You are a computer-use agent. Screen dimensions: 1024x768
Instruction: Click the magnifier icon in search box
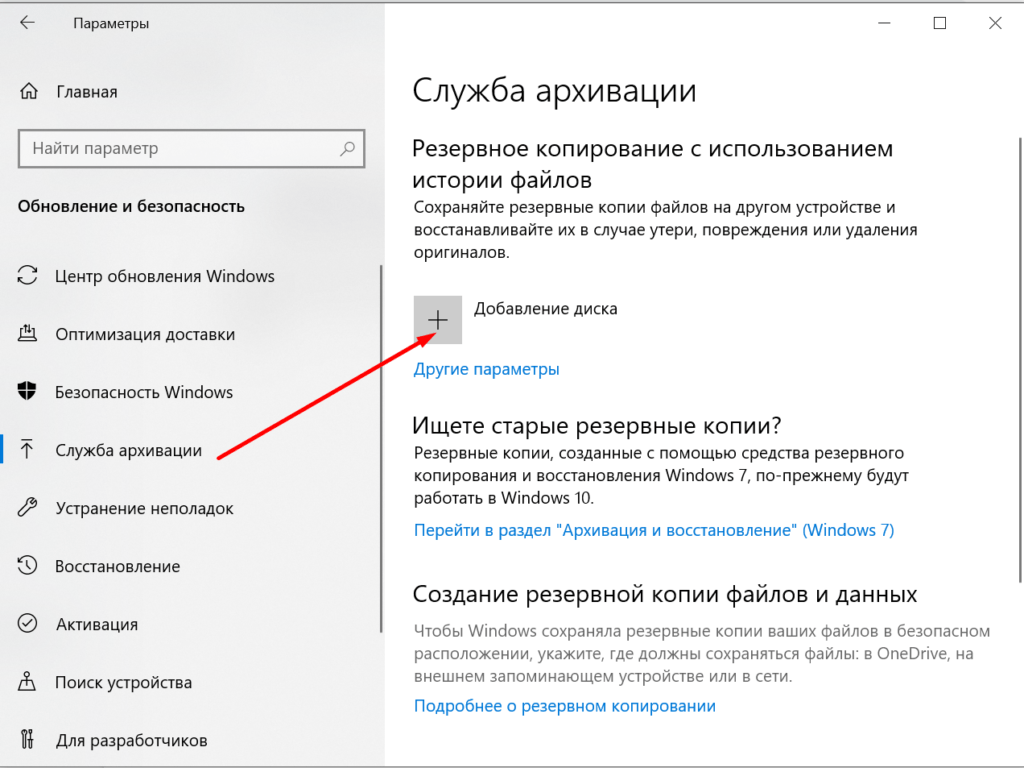pos(347,148)
